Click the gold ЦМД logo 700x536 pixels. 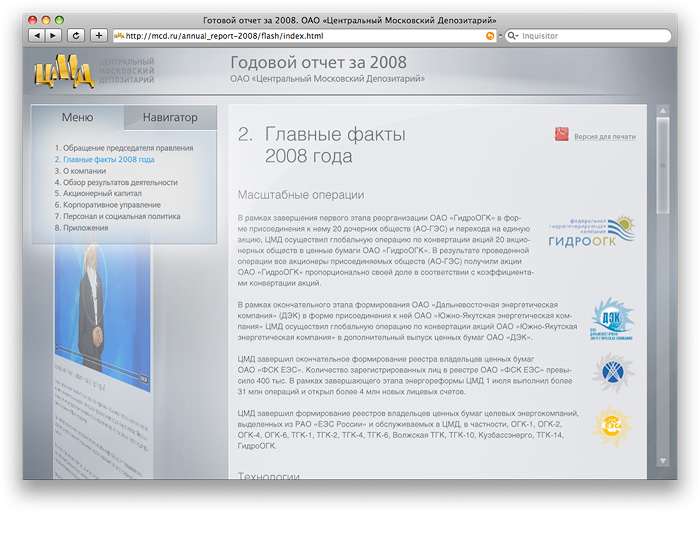(64, 71)
